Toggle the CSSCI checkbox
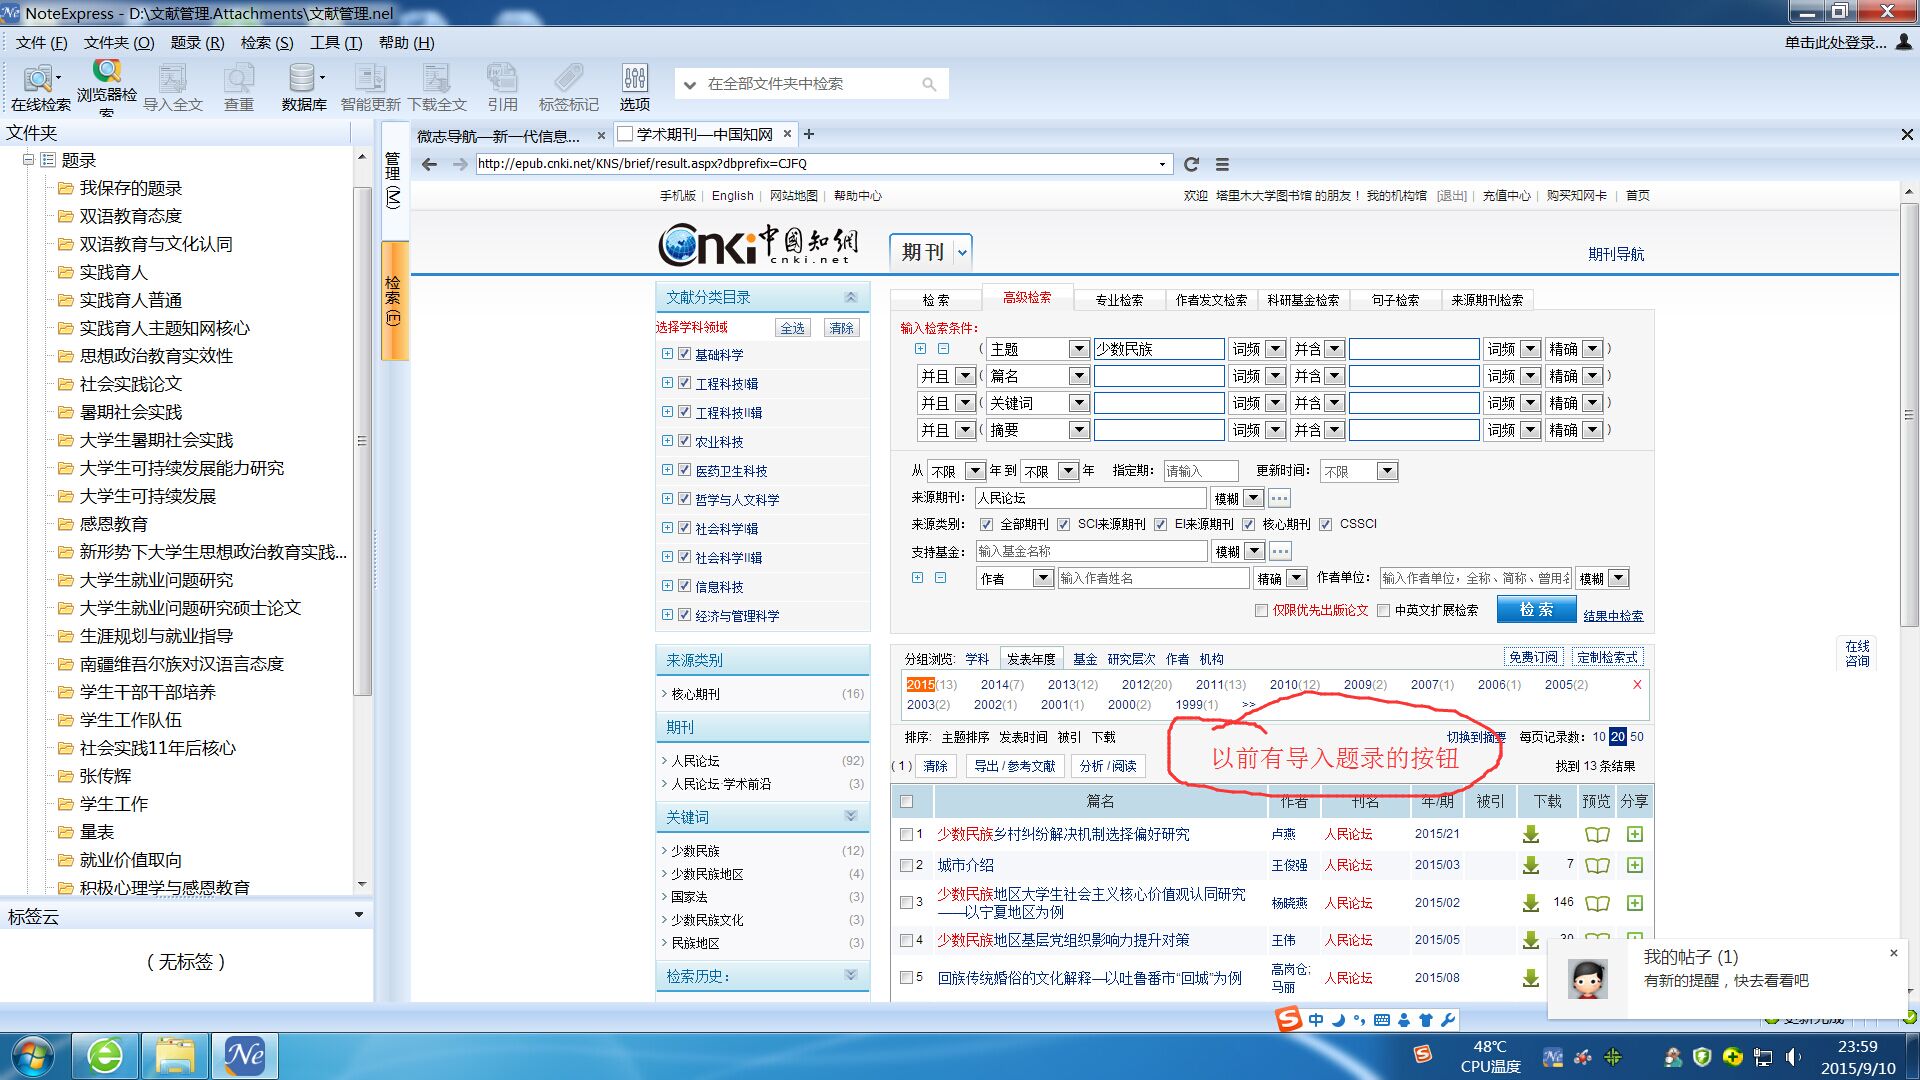The height and width of the screenshot is (1080, 1920). (x=1325, y=524)
